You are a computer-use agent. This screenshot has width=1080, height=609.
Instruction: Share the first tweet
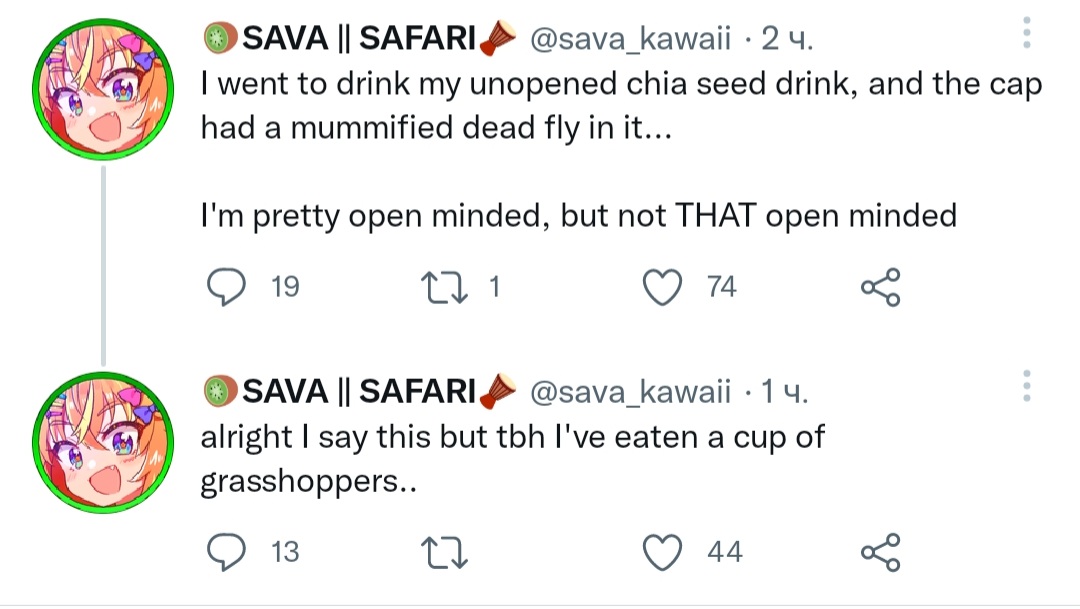[x=880, y=288]
